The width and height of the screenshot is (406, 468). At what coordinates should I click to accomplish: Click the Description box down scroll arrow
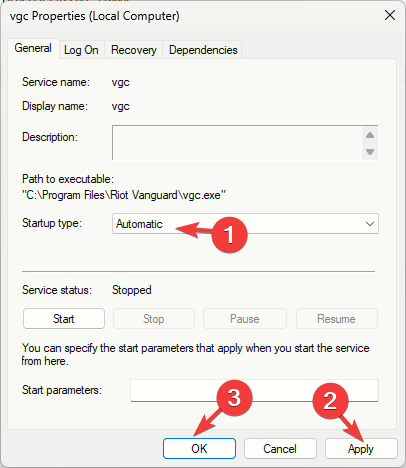coord(370,152)
